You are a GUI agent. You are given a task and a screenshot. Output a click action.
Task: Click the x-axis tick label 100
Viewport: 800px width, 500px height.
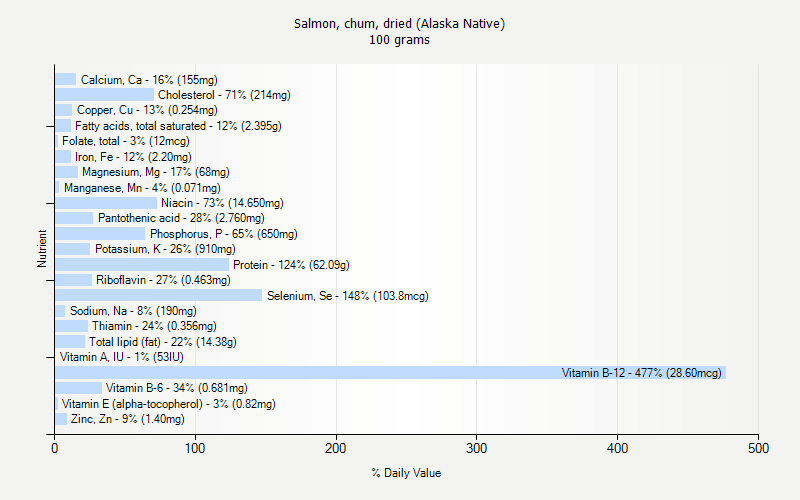[x=195, y=448]
